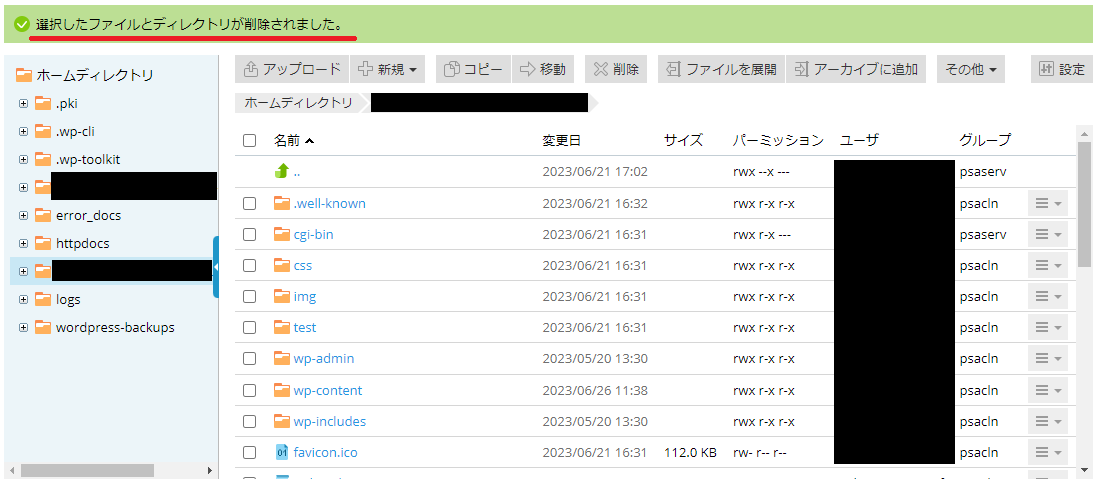1105x491 pixels.
Task: Open the row actions menu for css
Action: pyautogui.click(x=1047, y=265)
